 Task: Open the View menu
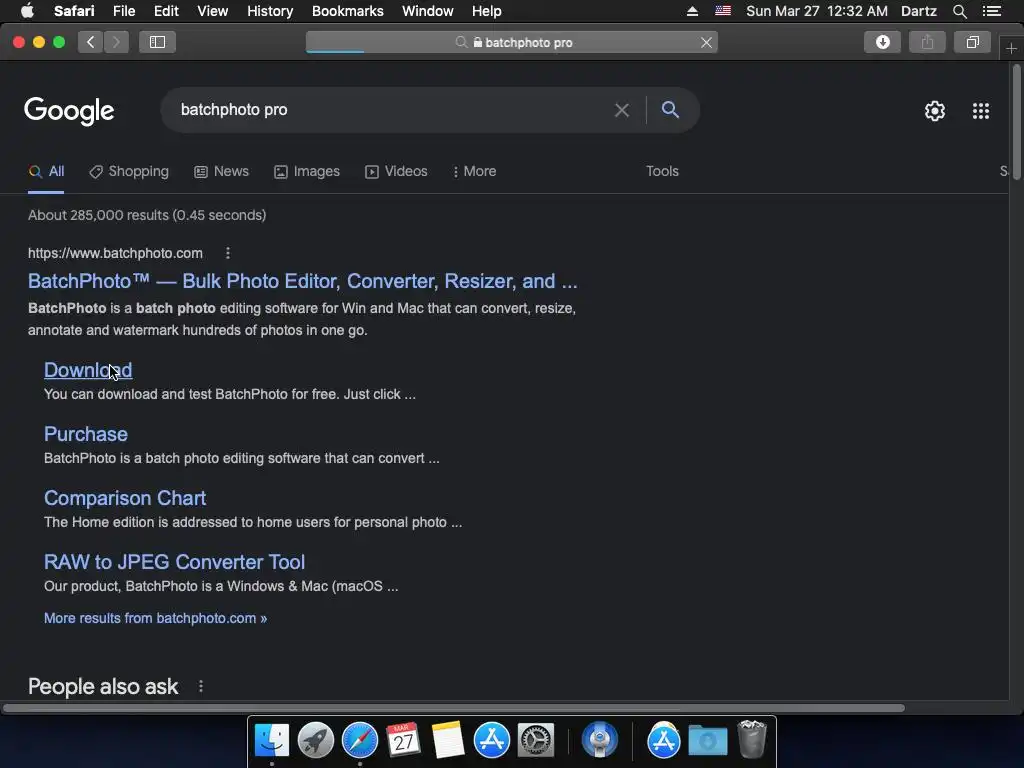[x=212, y=11]
